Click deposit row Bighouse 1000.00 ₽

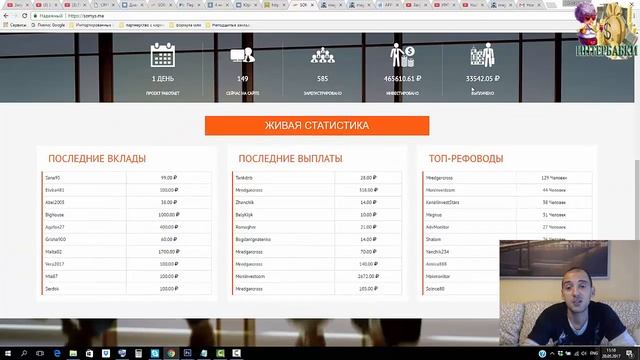[x=127, y=215]
